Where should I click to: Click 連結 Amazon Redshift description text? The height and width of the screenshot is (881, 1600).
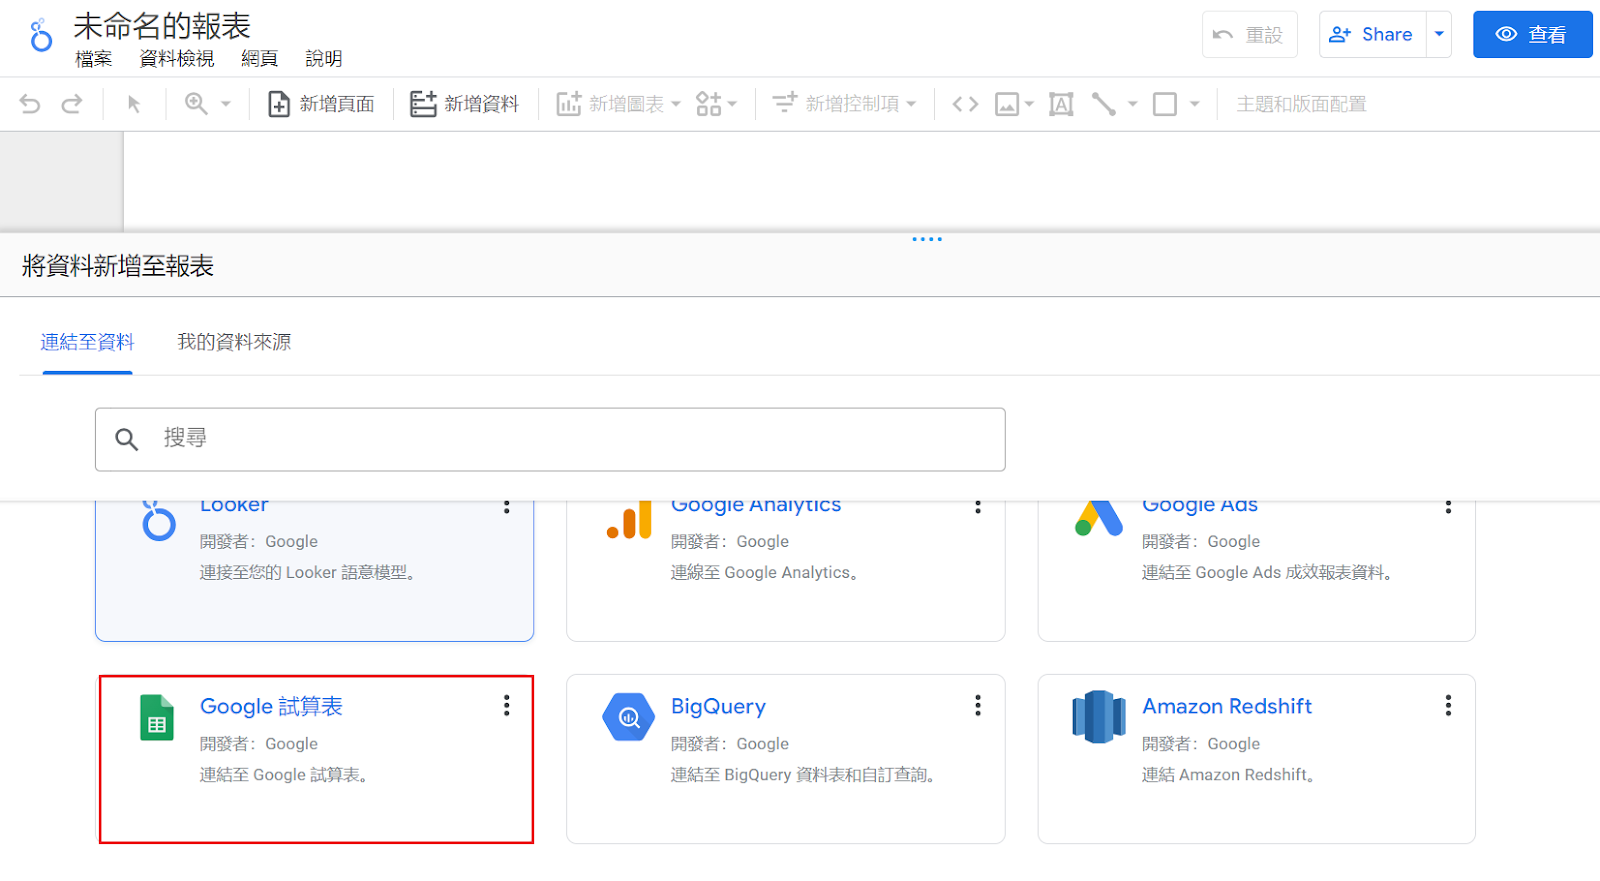pyautogui.click(x=1229, y=775)
